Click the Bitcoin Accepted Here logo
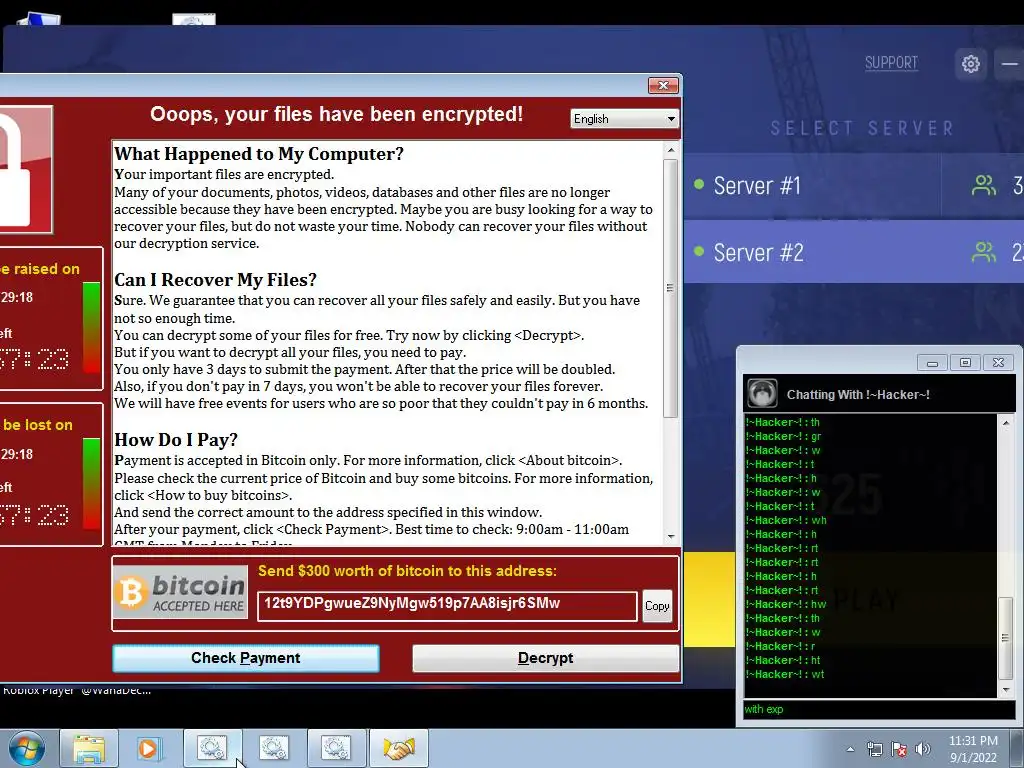The height and width of the screenshot is (768, 1024). tap(180, 592)
